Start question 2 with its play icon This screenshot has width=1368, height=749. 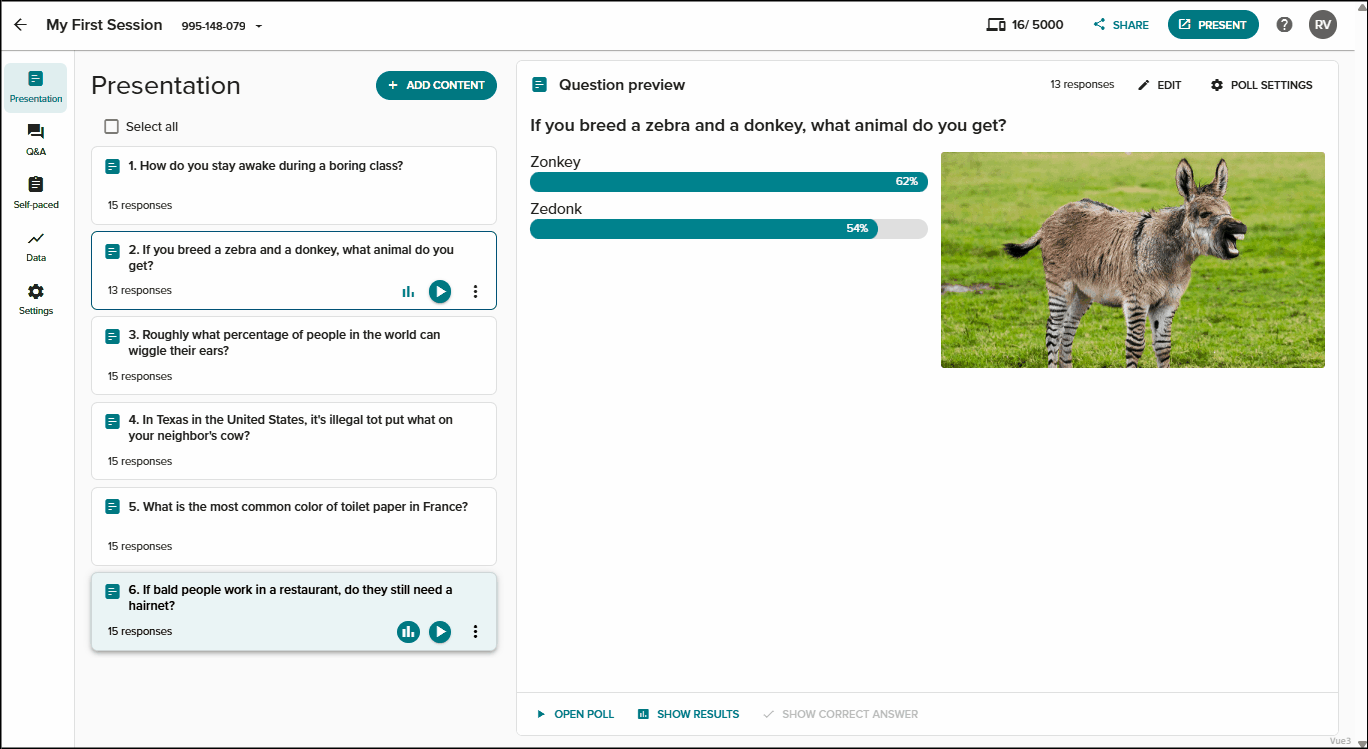(x=440, y=292)
